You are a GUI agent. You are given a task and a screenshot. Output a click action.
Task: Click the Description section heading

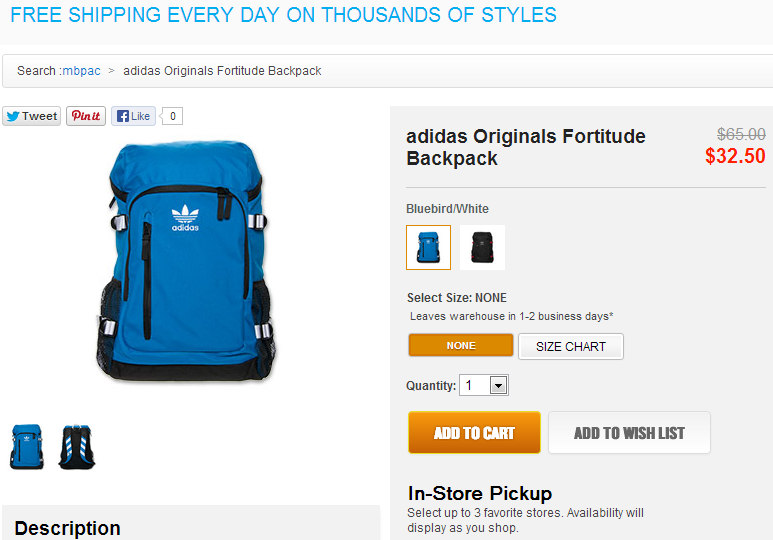coord(67,528)
